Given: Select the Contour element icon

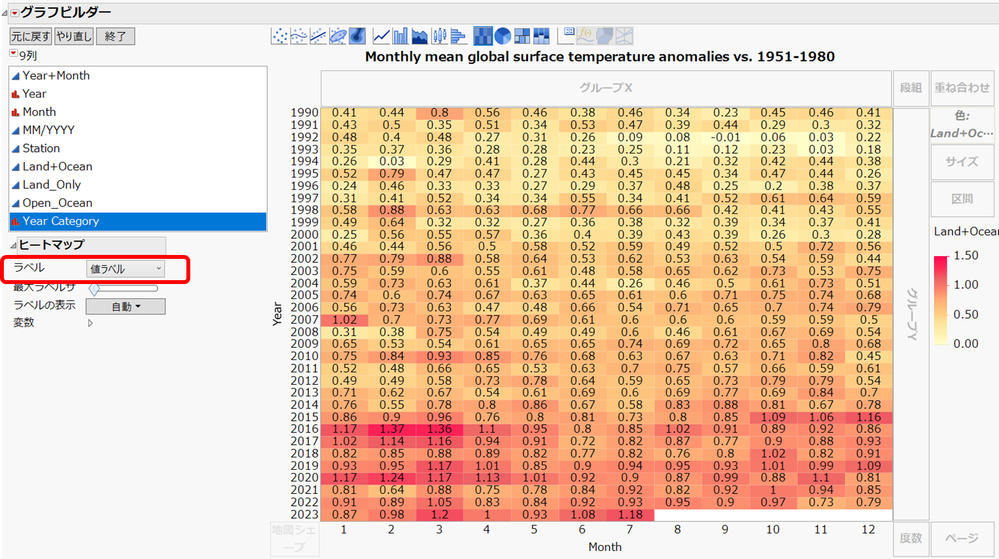Looking at the screenshot, I should pos(357,36).
